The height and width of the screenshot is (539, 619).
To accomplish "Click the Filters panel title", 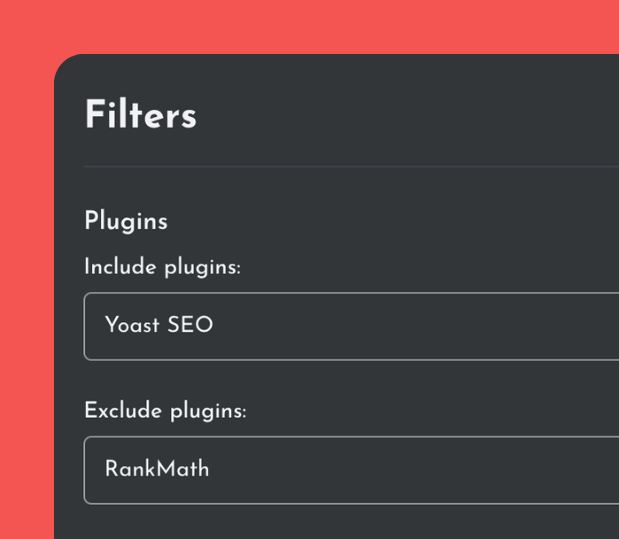I will [140, 115].
